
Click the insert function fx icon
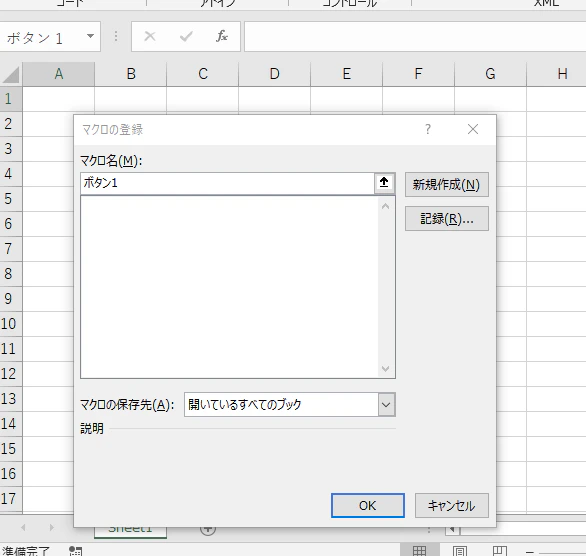pos(222,36)
